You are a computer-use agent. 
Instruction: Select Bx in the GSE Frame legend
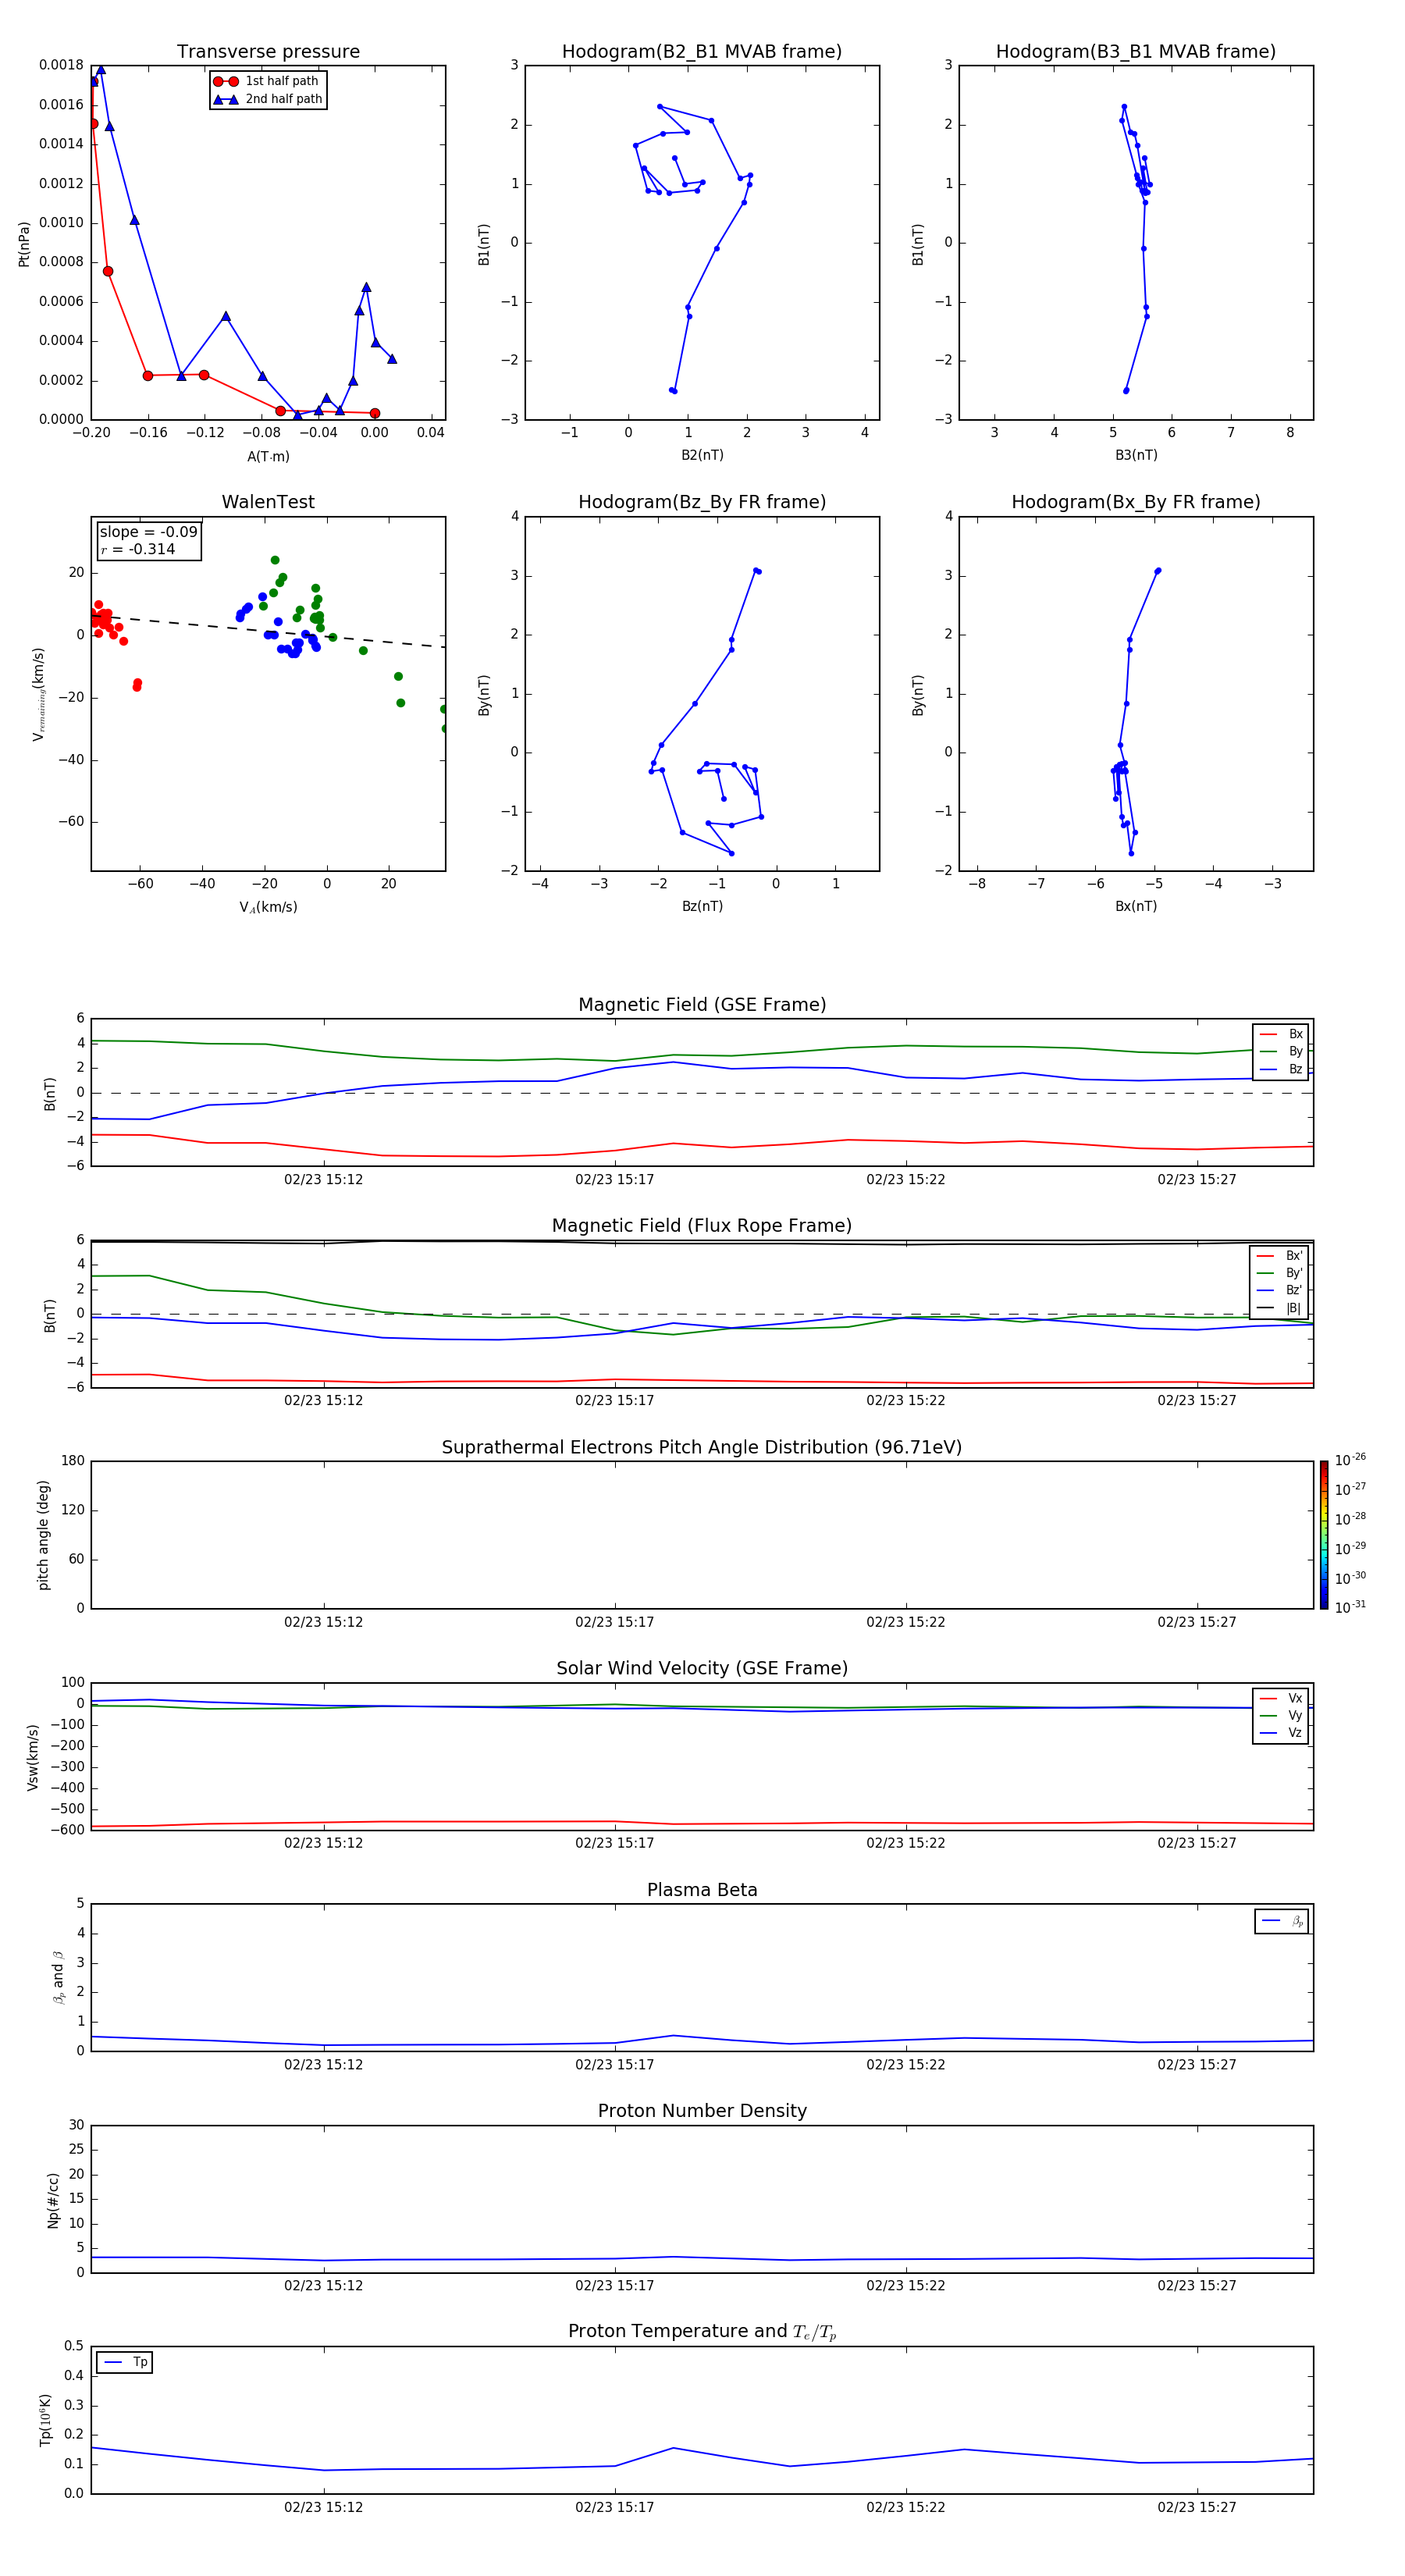[1281, 1034]
